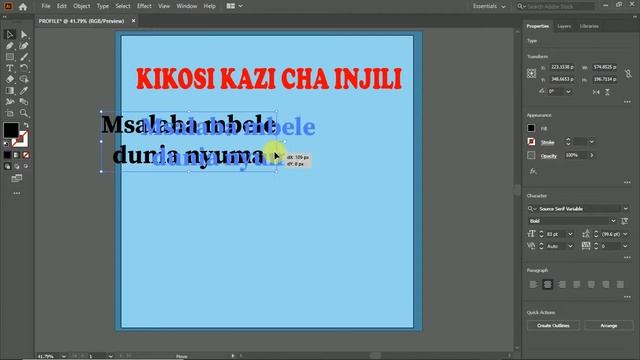640x360 pixels.
Task: Open leading value dropdown
Action: coord(625,234)
